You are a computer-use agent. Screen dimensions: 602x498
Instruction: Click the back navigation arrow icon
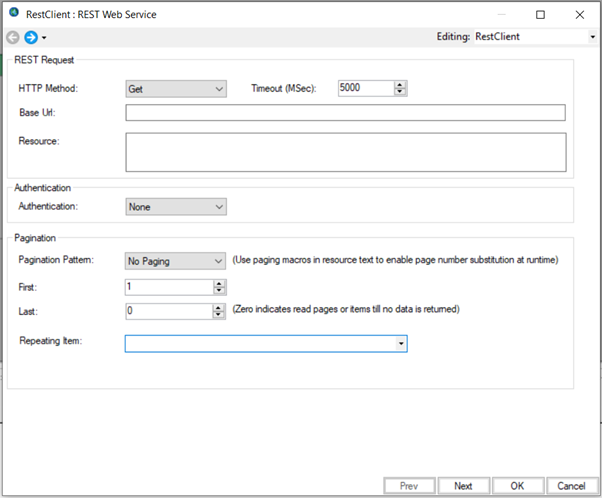(x=13, y=37)
